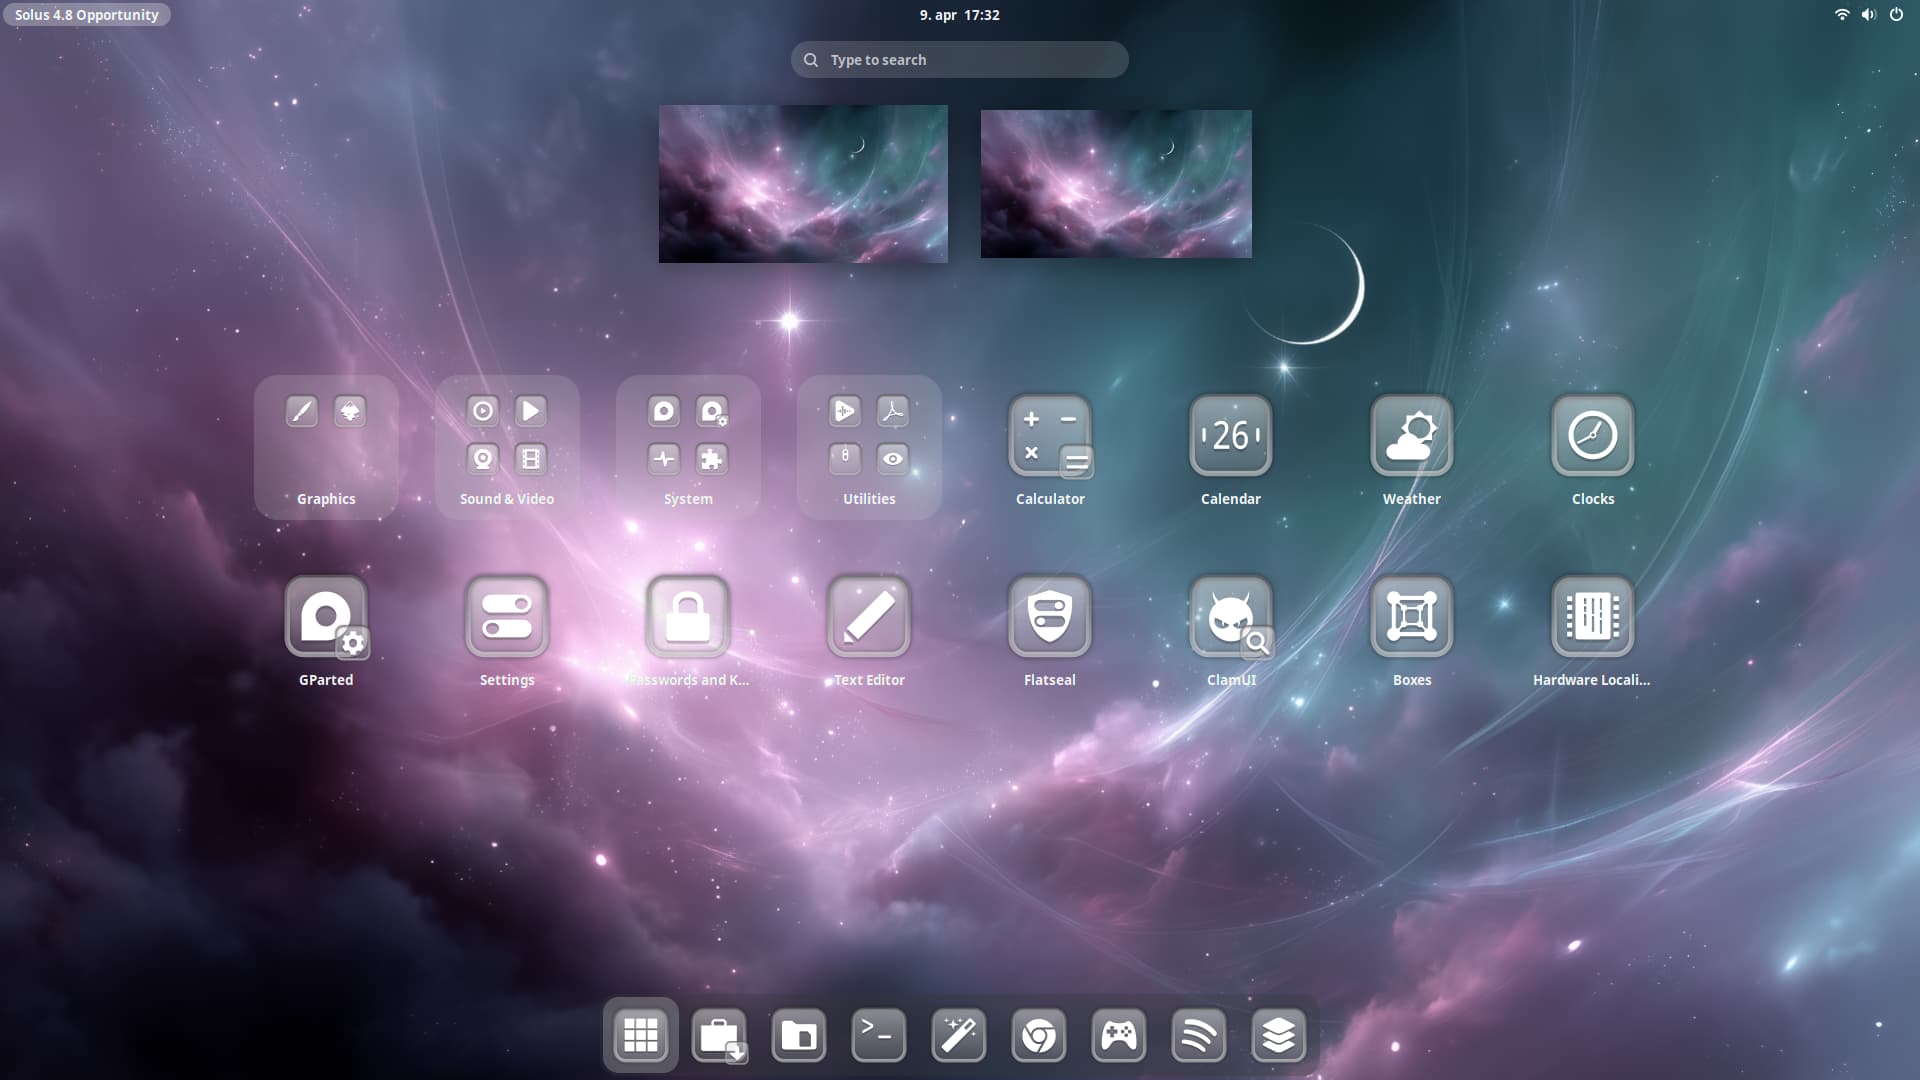The width and height of the screenshot is (1920, 1080).
Task: Expand the Utilities app folder
Action: click(x=868, y=447)
